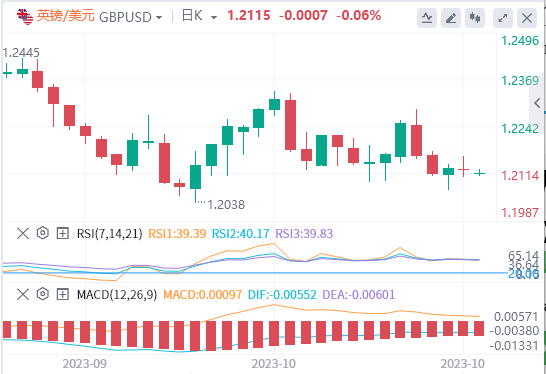546x374 pixels.
Task: Close the chart with top-right X
Action: point(527,17)
